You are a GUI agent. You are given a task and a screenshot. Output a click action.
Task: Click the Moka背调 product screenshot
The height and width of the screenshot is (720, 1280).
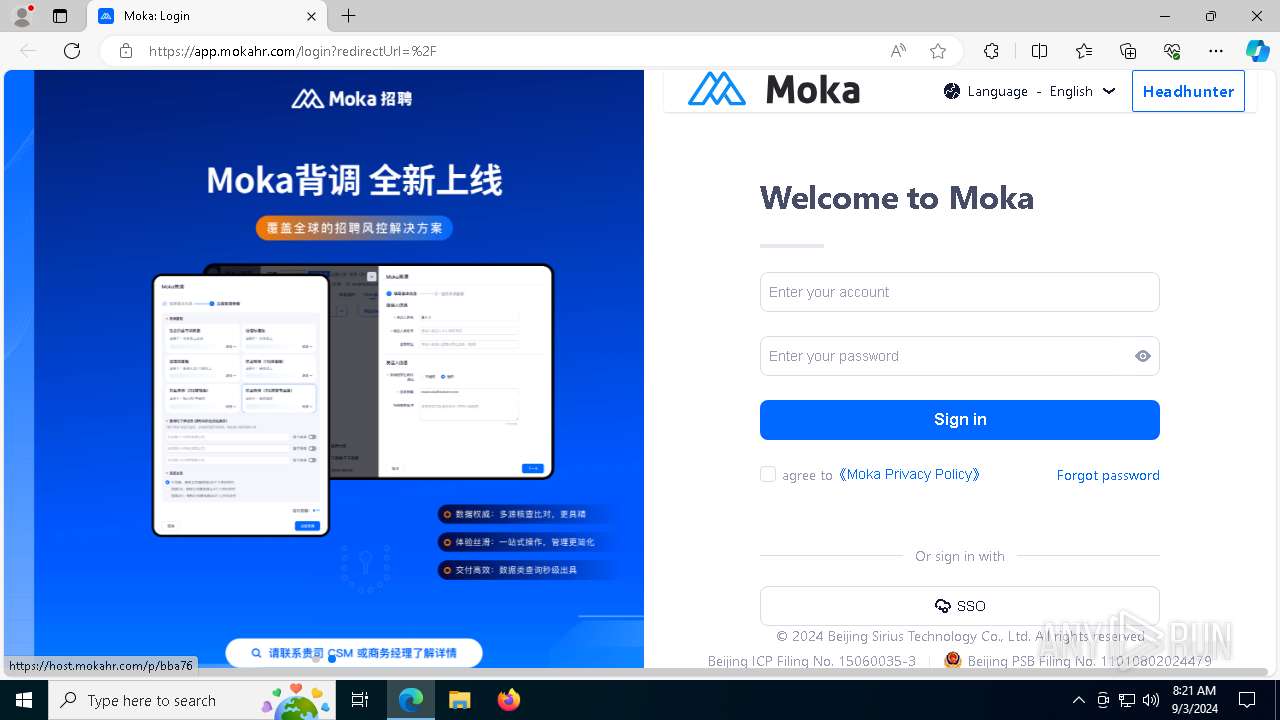click(353, 399)
